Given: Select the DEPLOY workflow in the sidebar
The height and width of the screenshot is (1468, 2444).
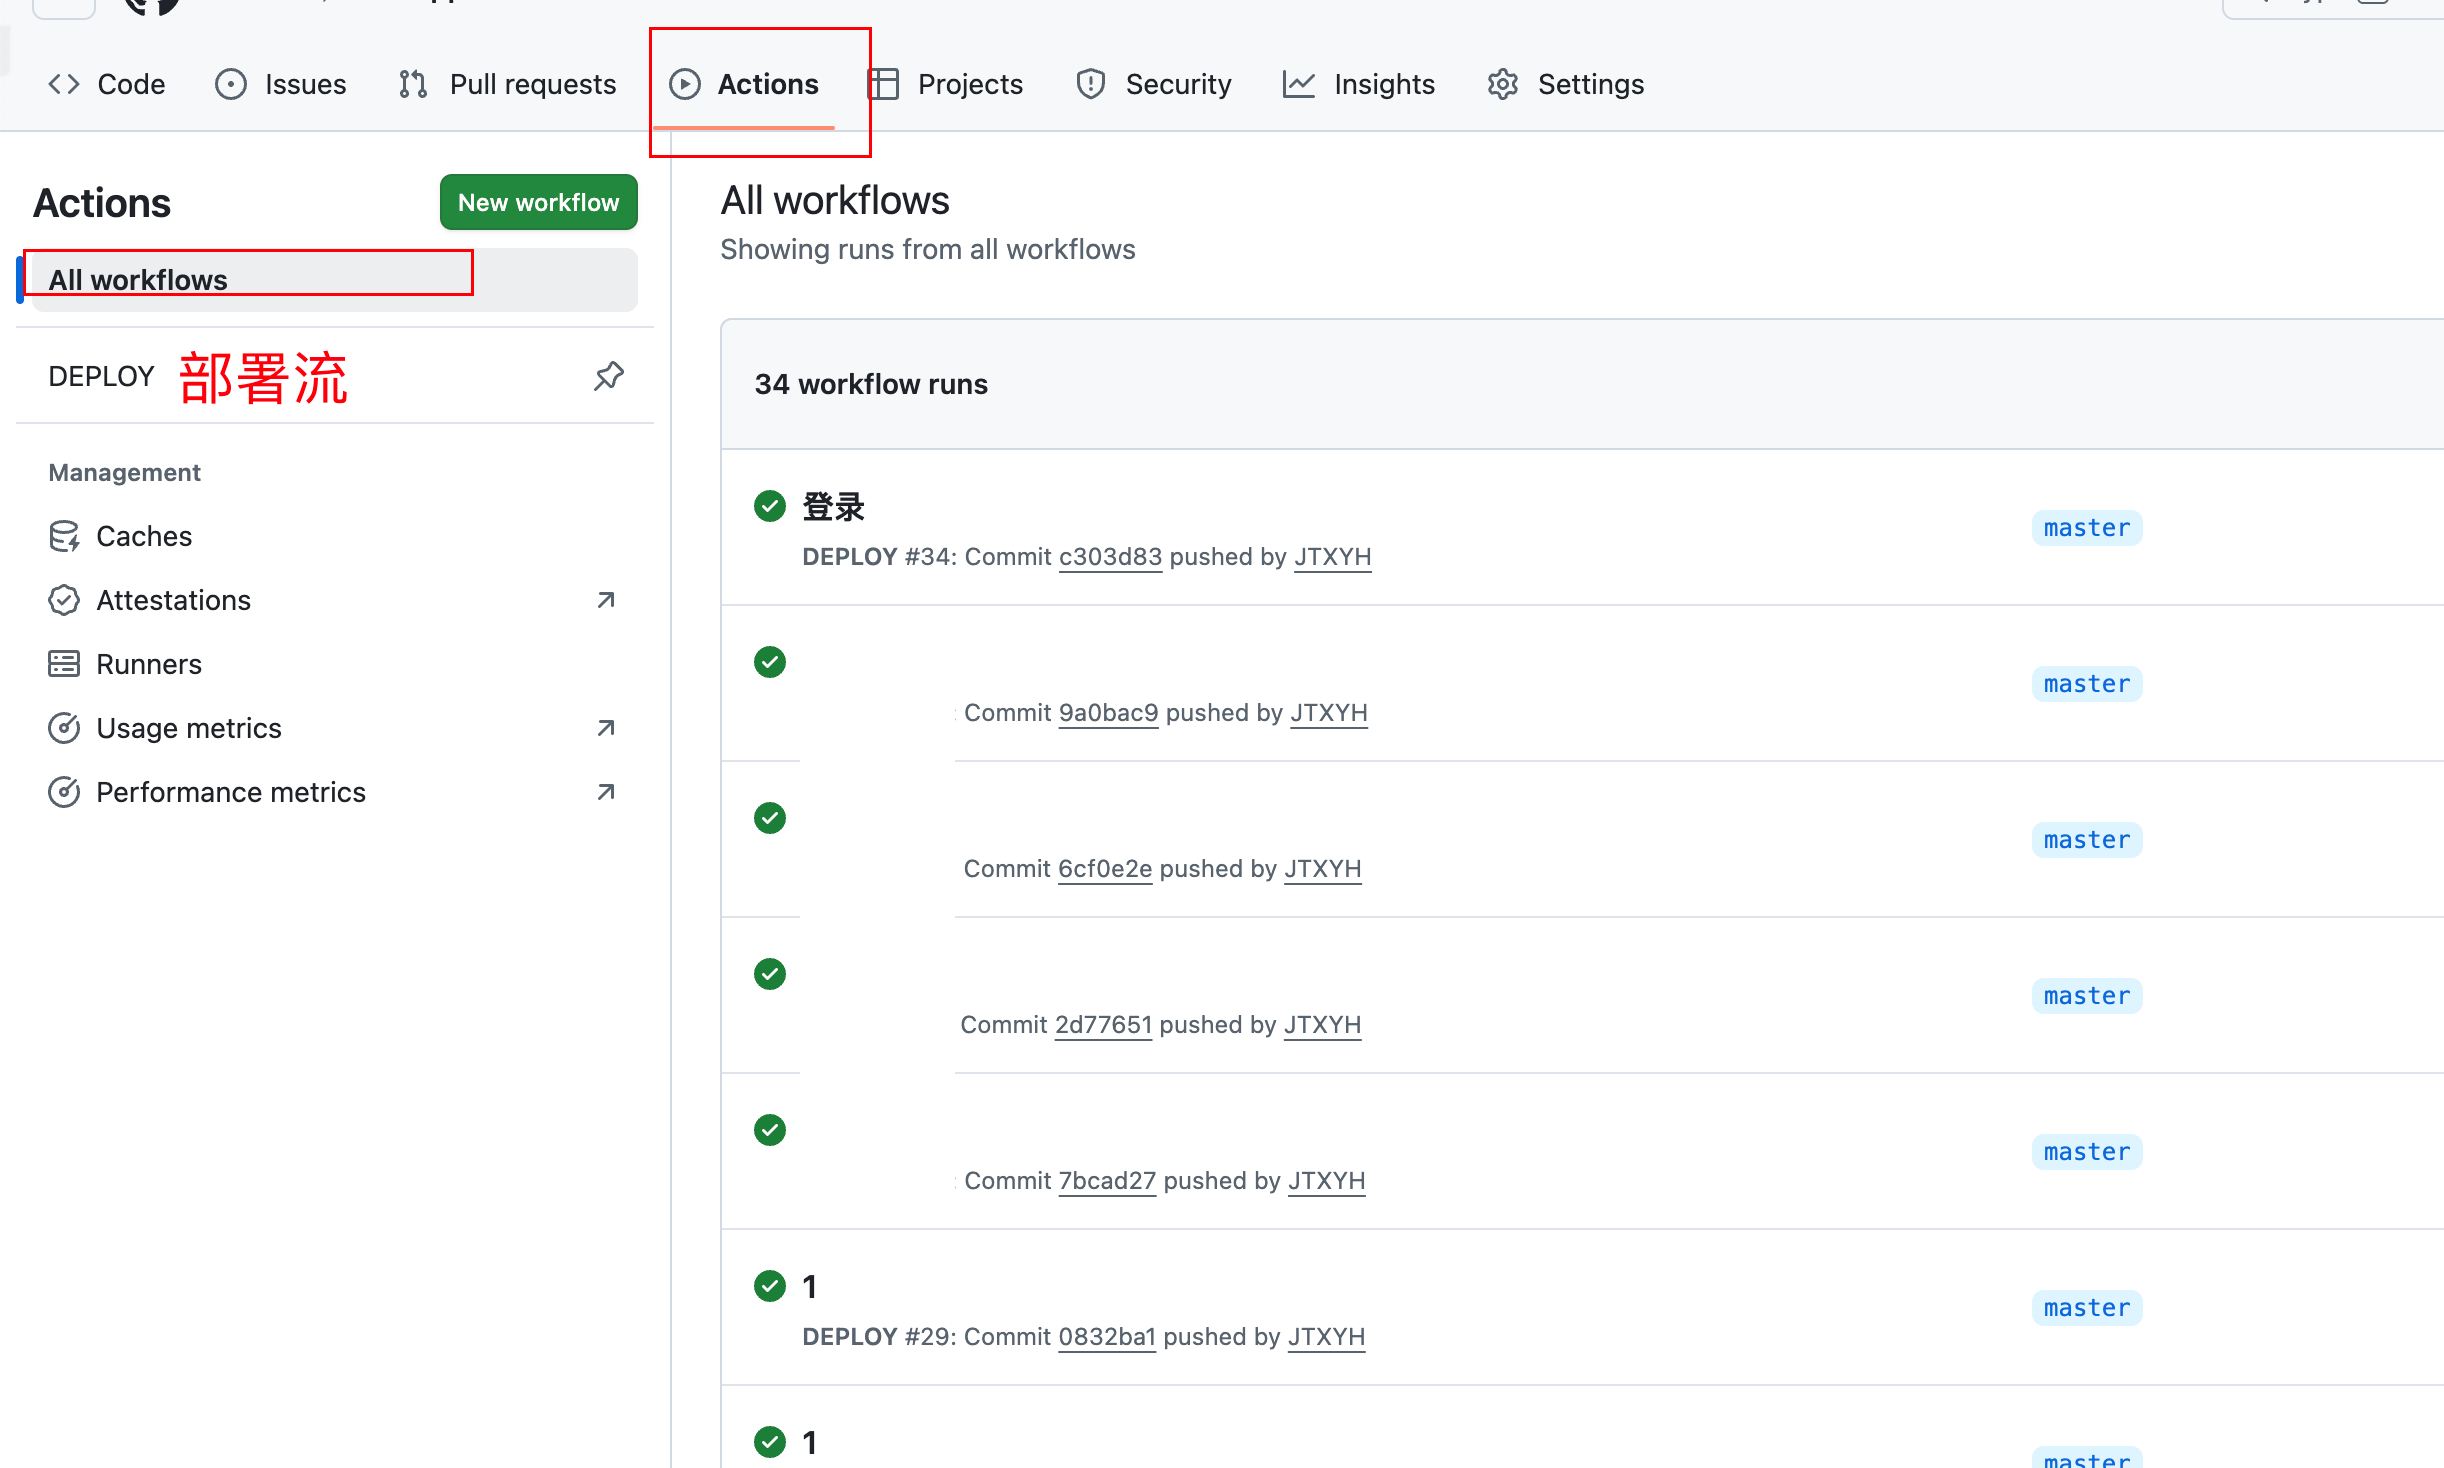Looking at the screenshot, I should click(102, 376).
